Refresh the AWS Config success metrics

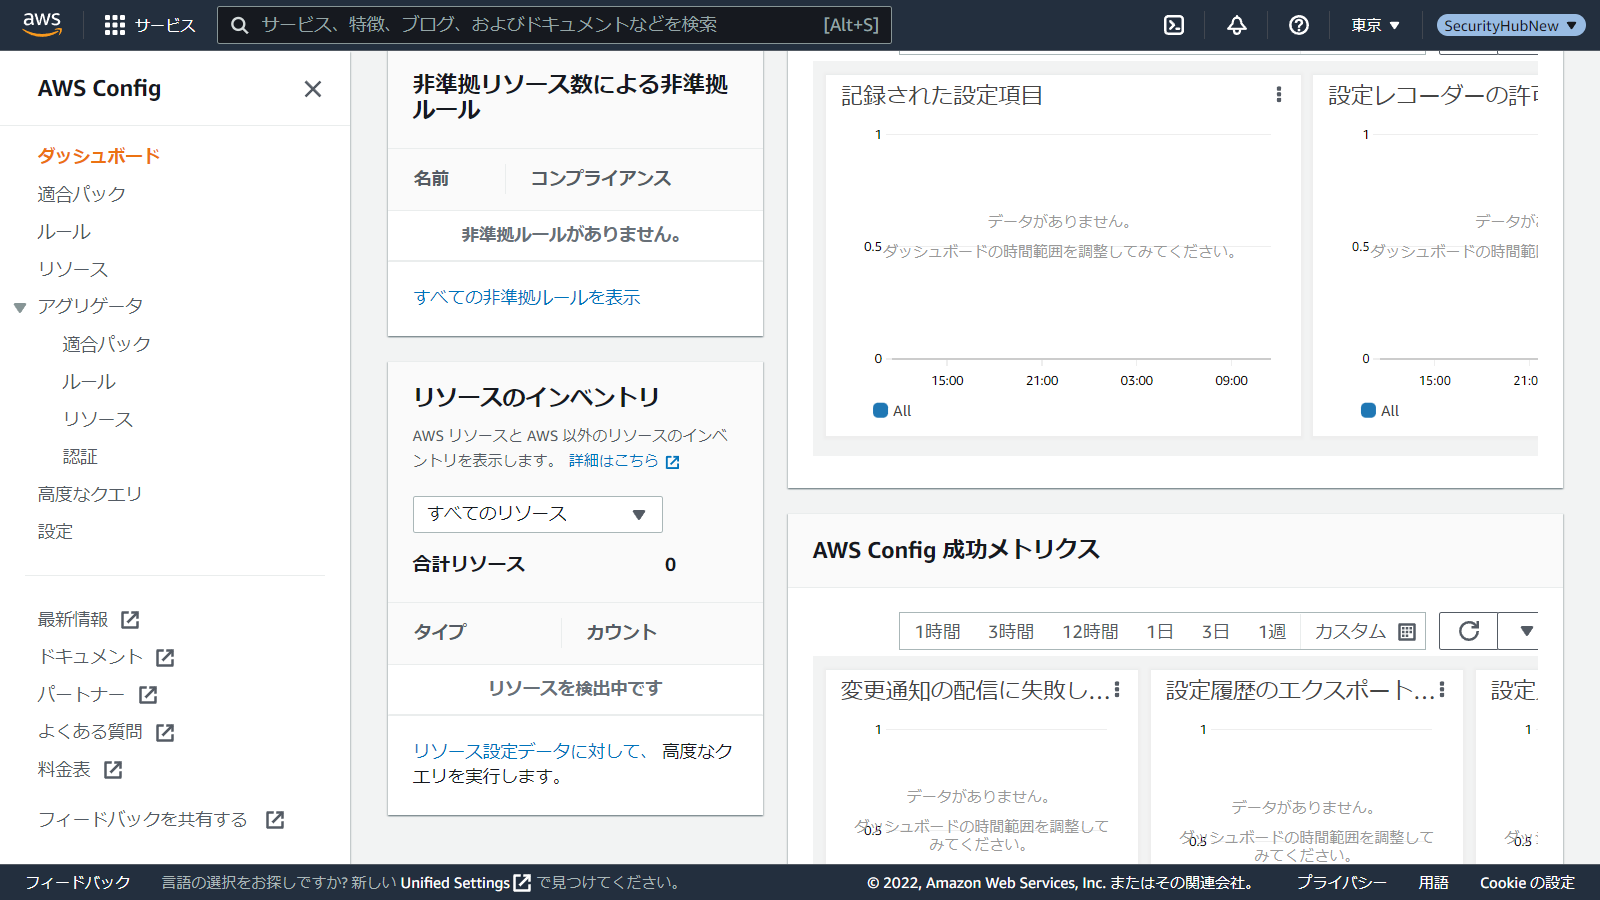click(1468, 631)
